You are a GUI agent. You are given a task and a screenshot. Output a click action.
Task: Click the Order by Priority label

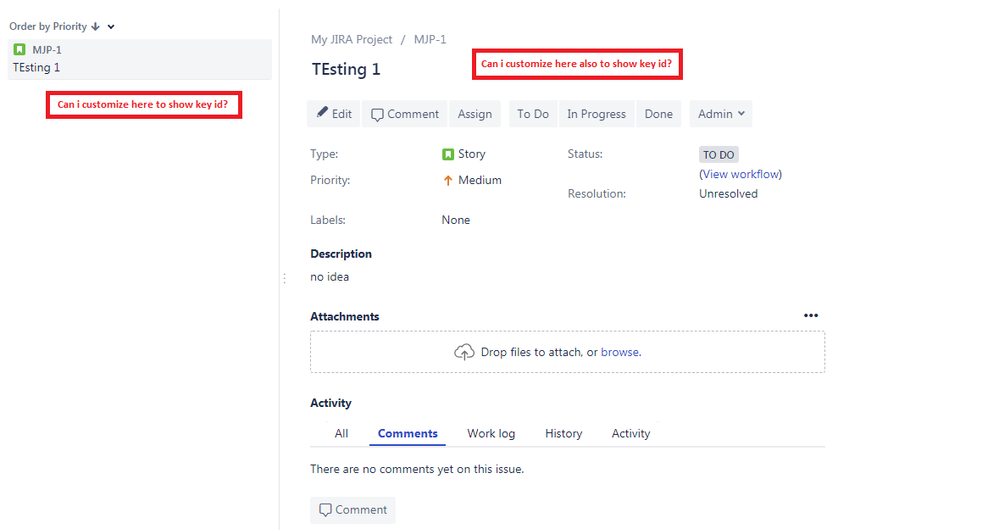click(x=48, y=27)
